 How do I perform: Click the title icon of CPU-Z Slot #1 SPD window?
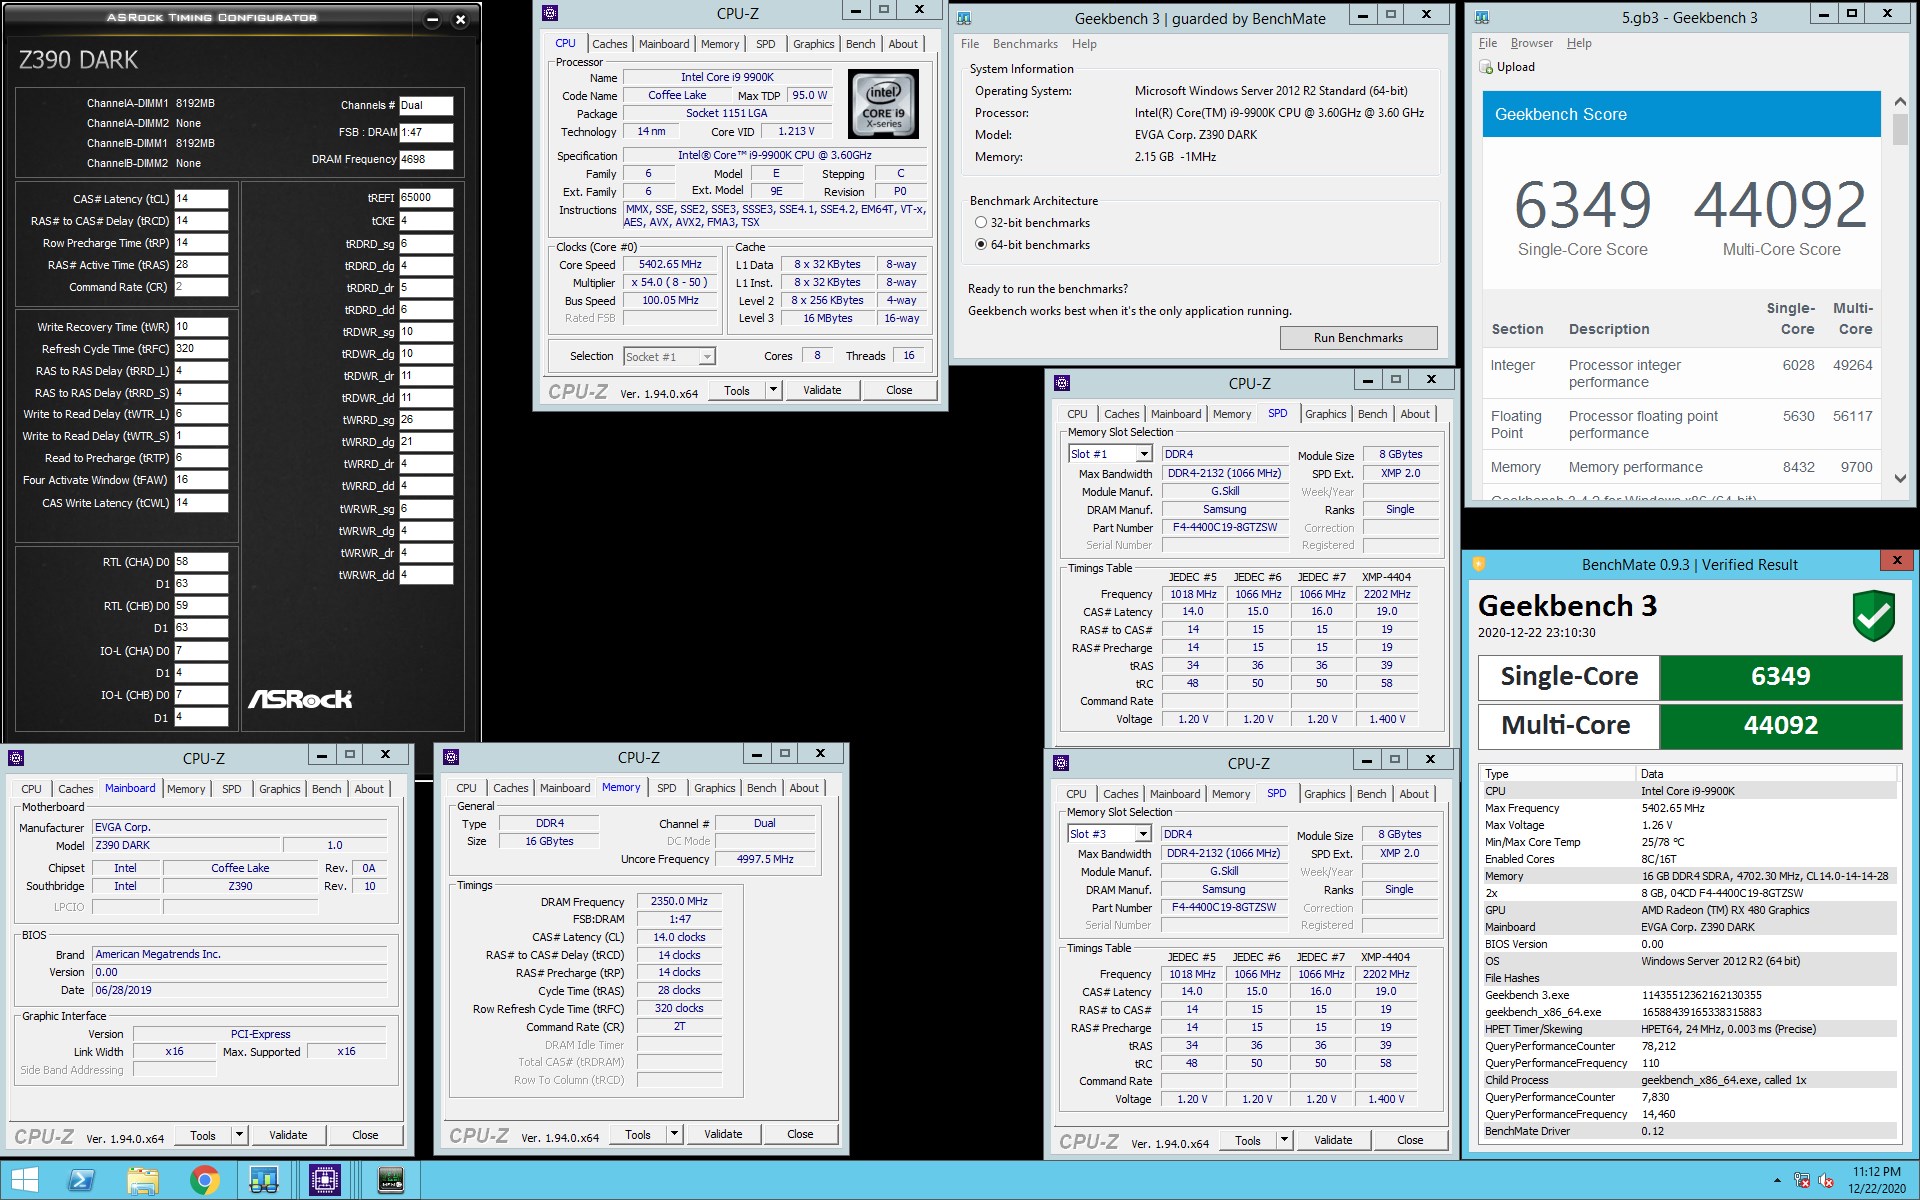(1062, 383)
